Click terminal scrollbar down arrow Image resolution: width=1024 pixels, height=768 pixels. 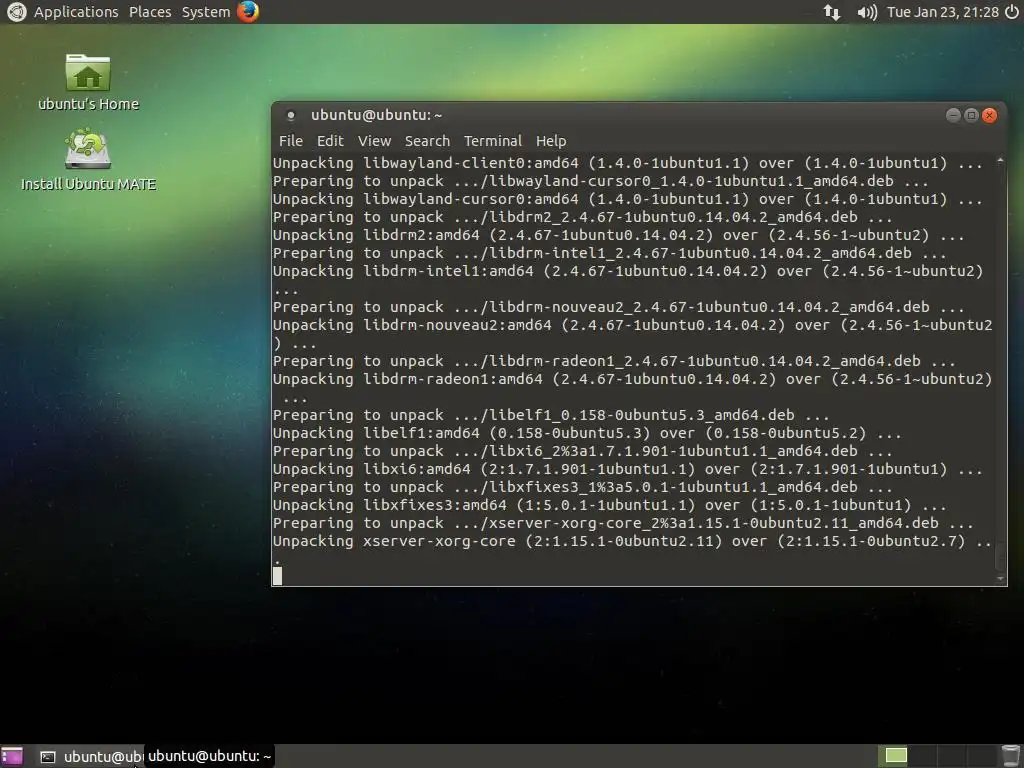tap(1000, 579)
